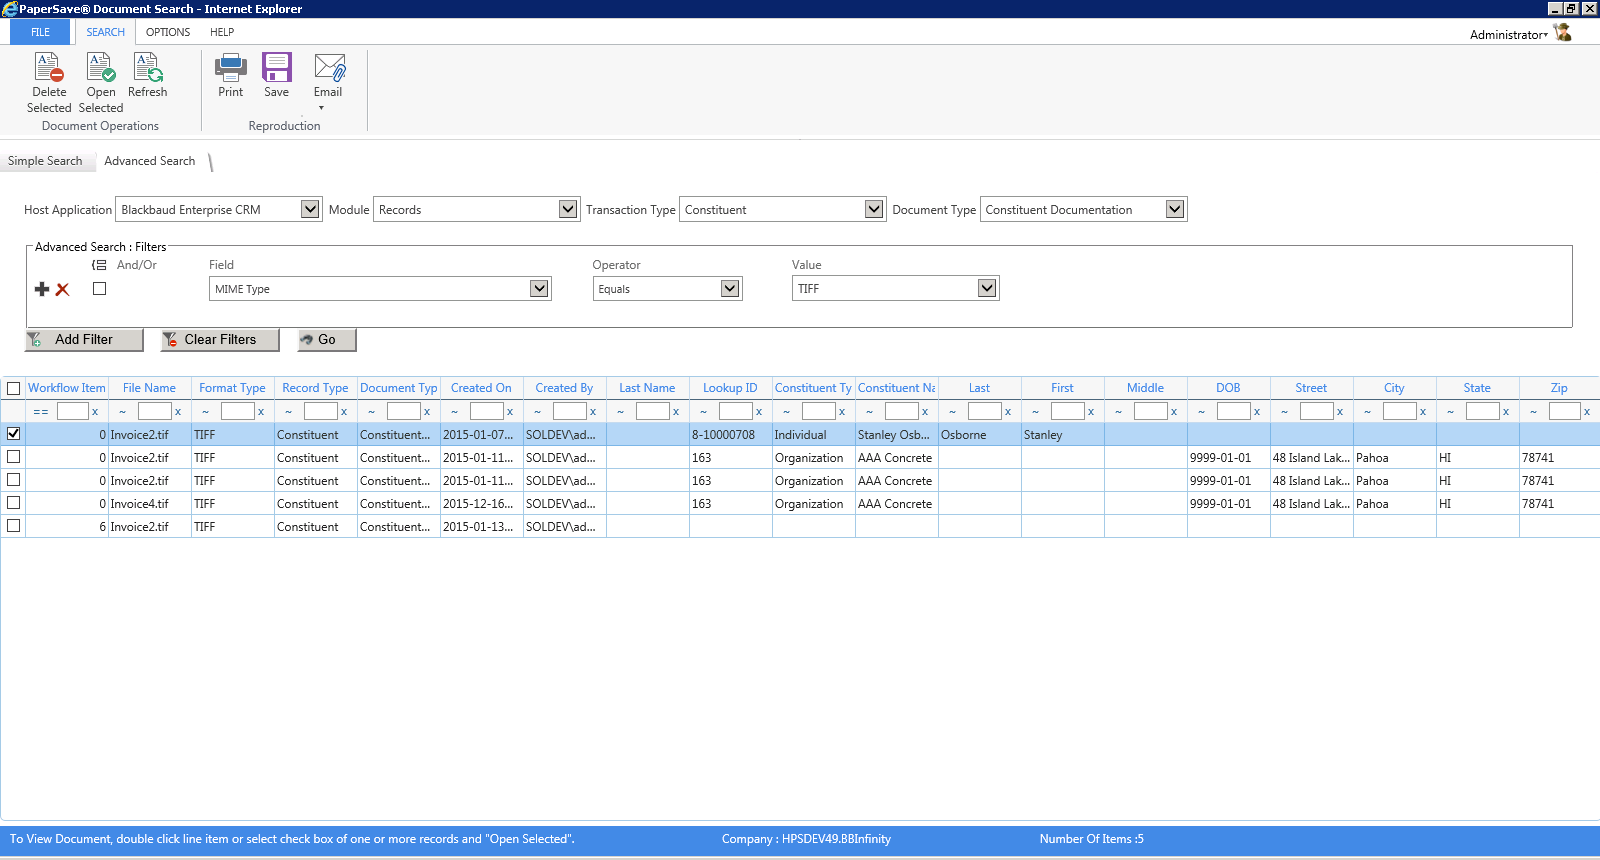Clear the Workflow Item column filter x

pos(95,412)
